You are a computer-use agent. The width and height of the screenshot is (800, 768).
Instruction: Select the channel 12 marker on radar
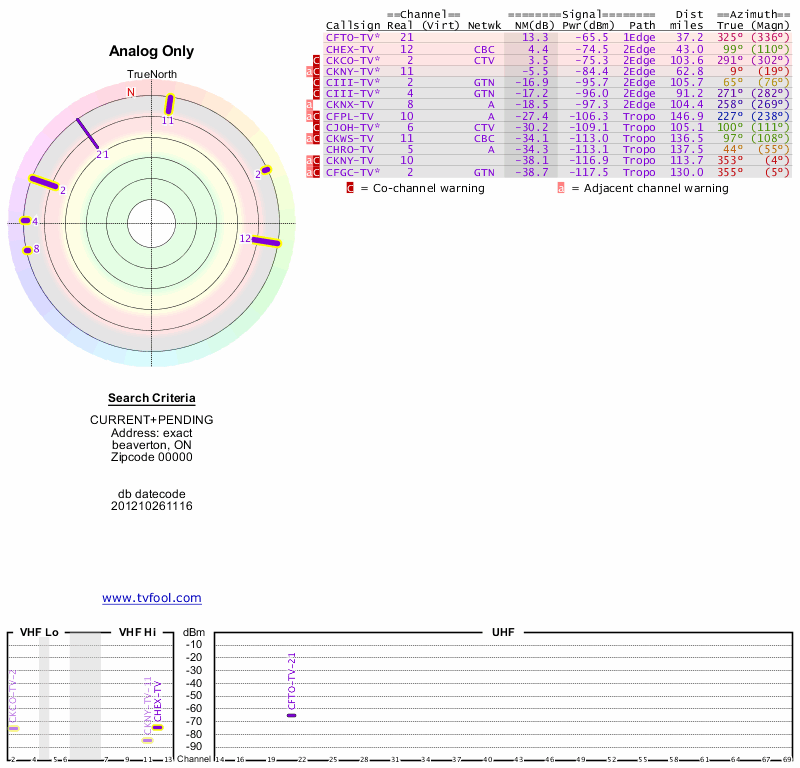click(266, 240)
